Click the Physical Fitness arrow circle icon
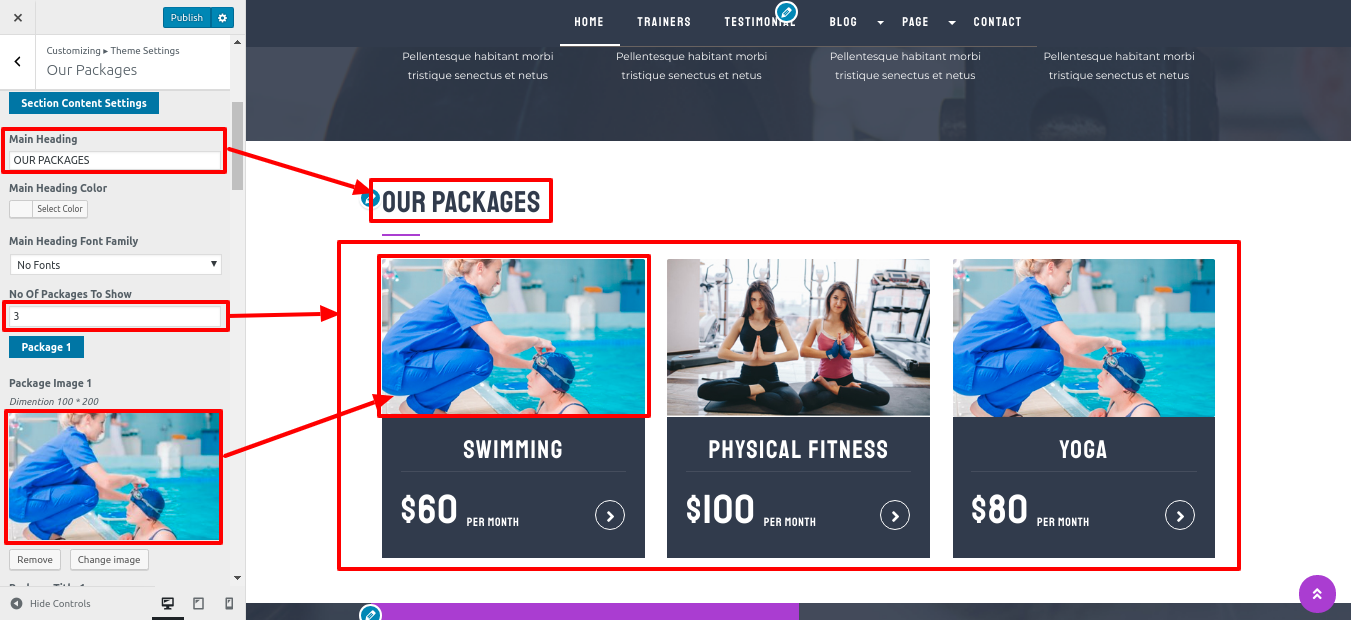This screenshot has height=620, width=1351. click(895, 515)
